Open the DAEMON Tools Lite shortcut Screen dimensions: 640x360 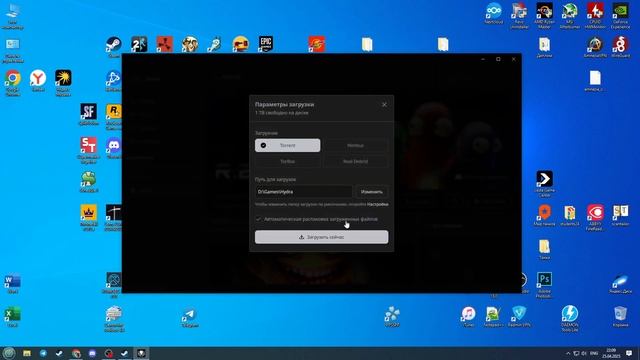(x=570, y=318)
